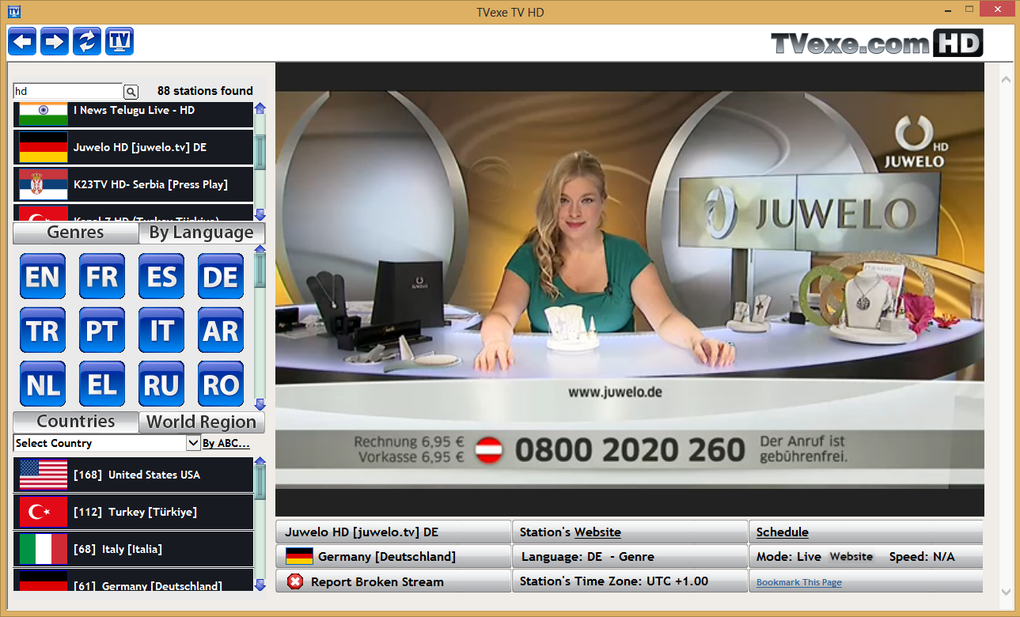Show stations in RU language
1020x617 pixels.
161,385
